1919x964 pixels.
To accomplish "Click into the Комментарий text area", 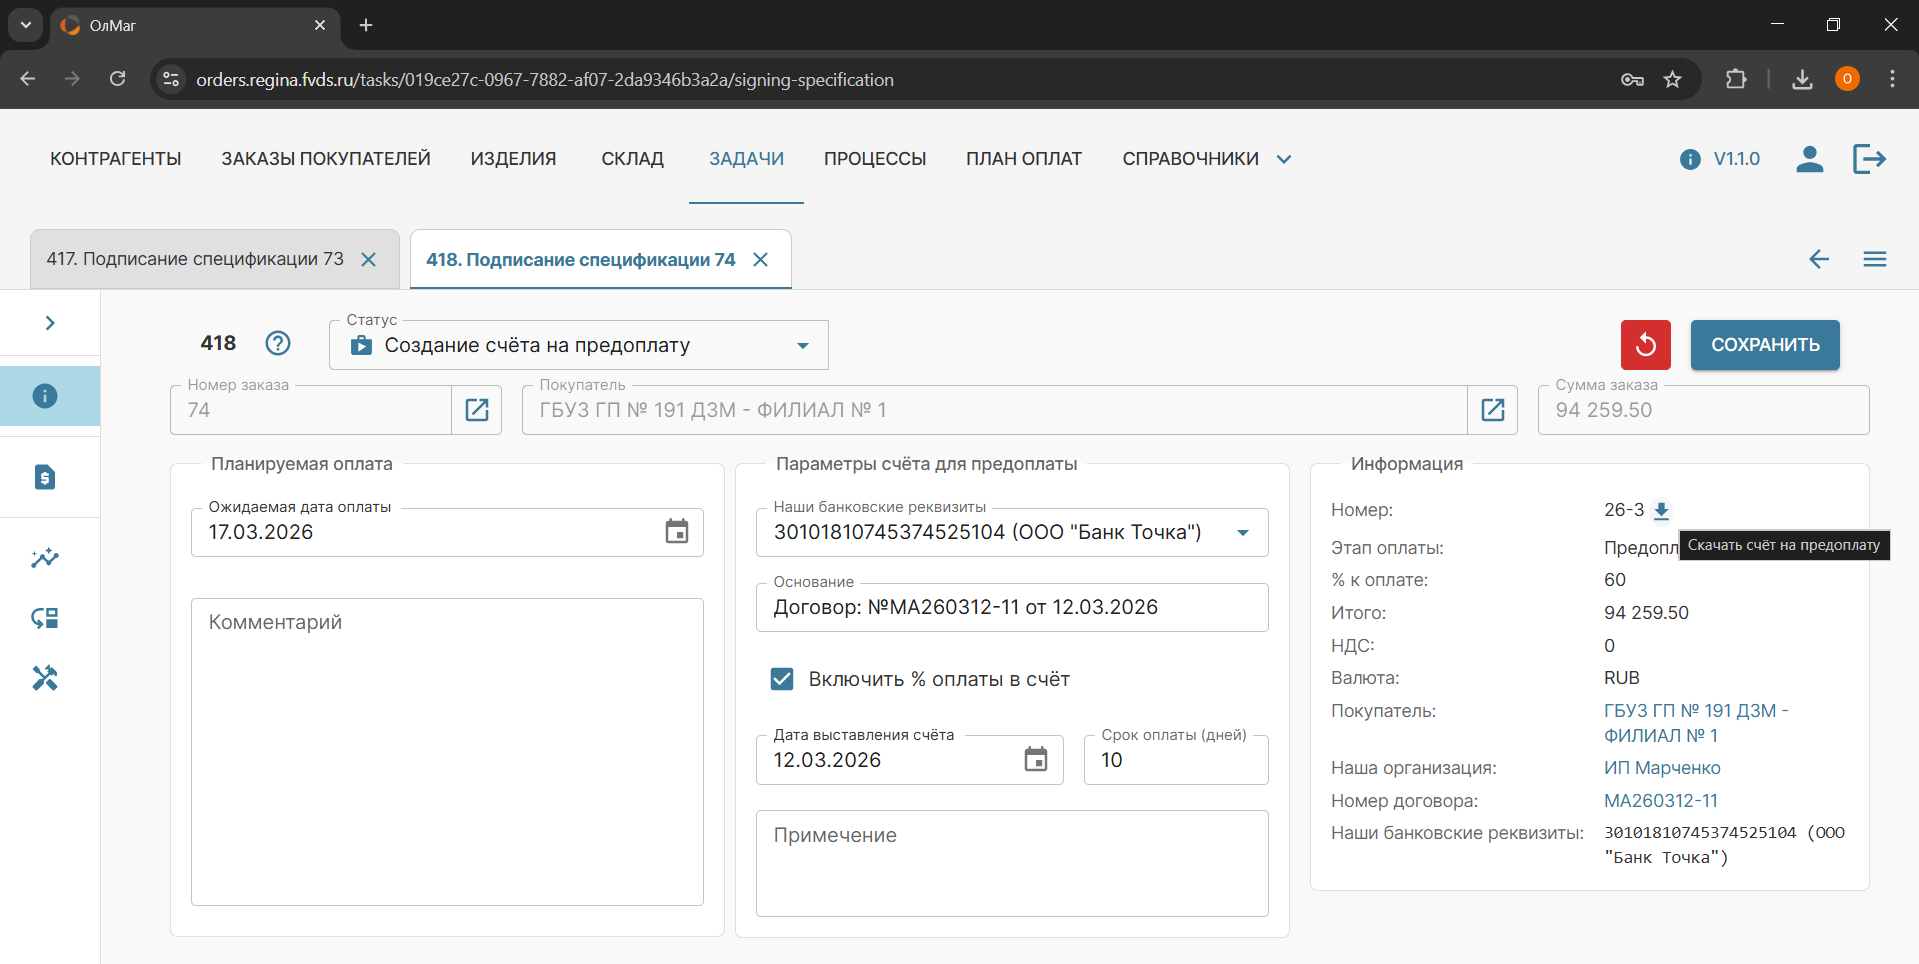I will [x=447, y=751].
